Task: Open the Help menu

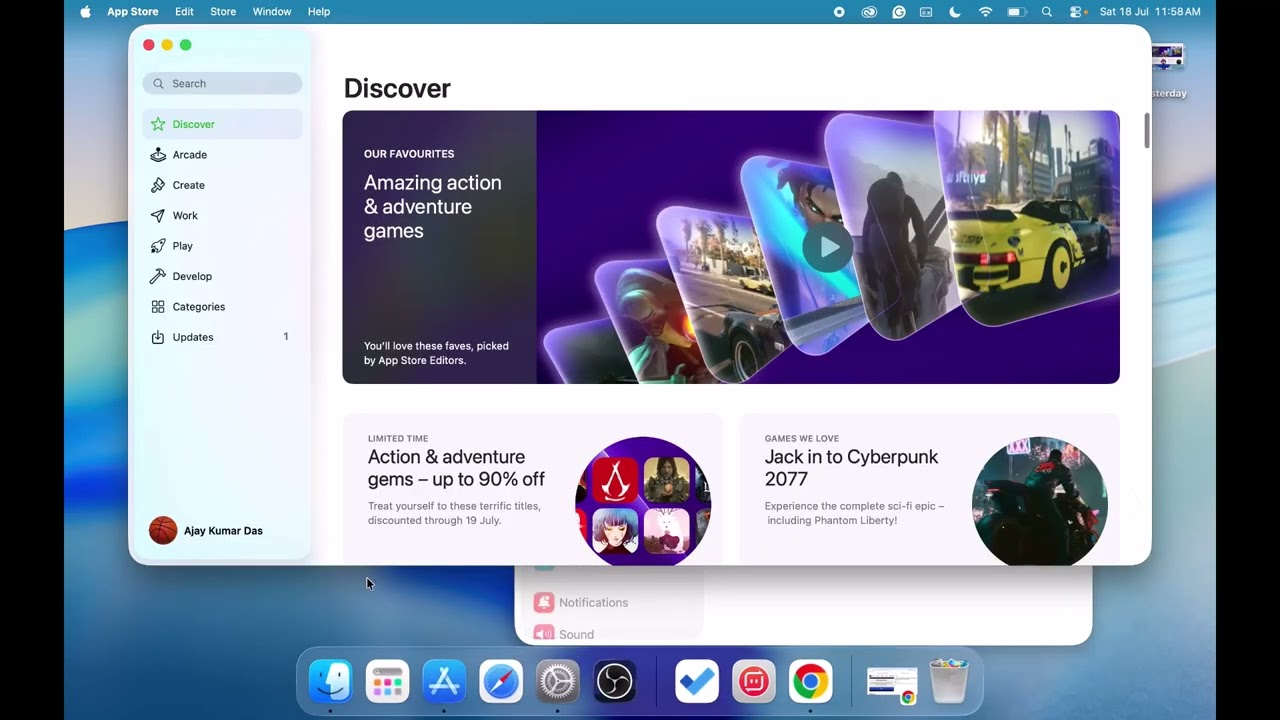Action: point(319,12)
